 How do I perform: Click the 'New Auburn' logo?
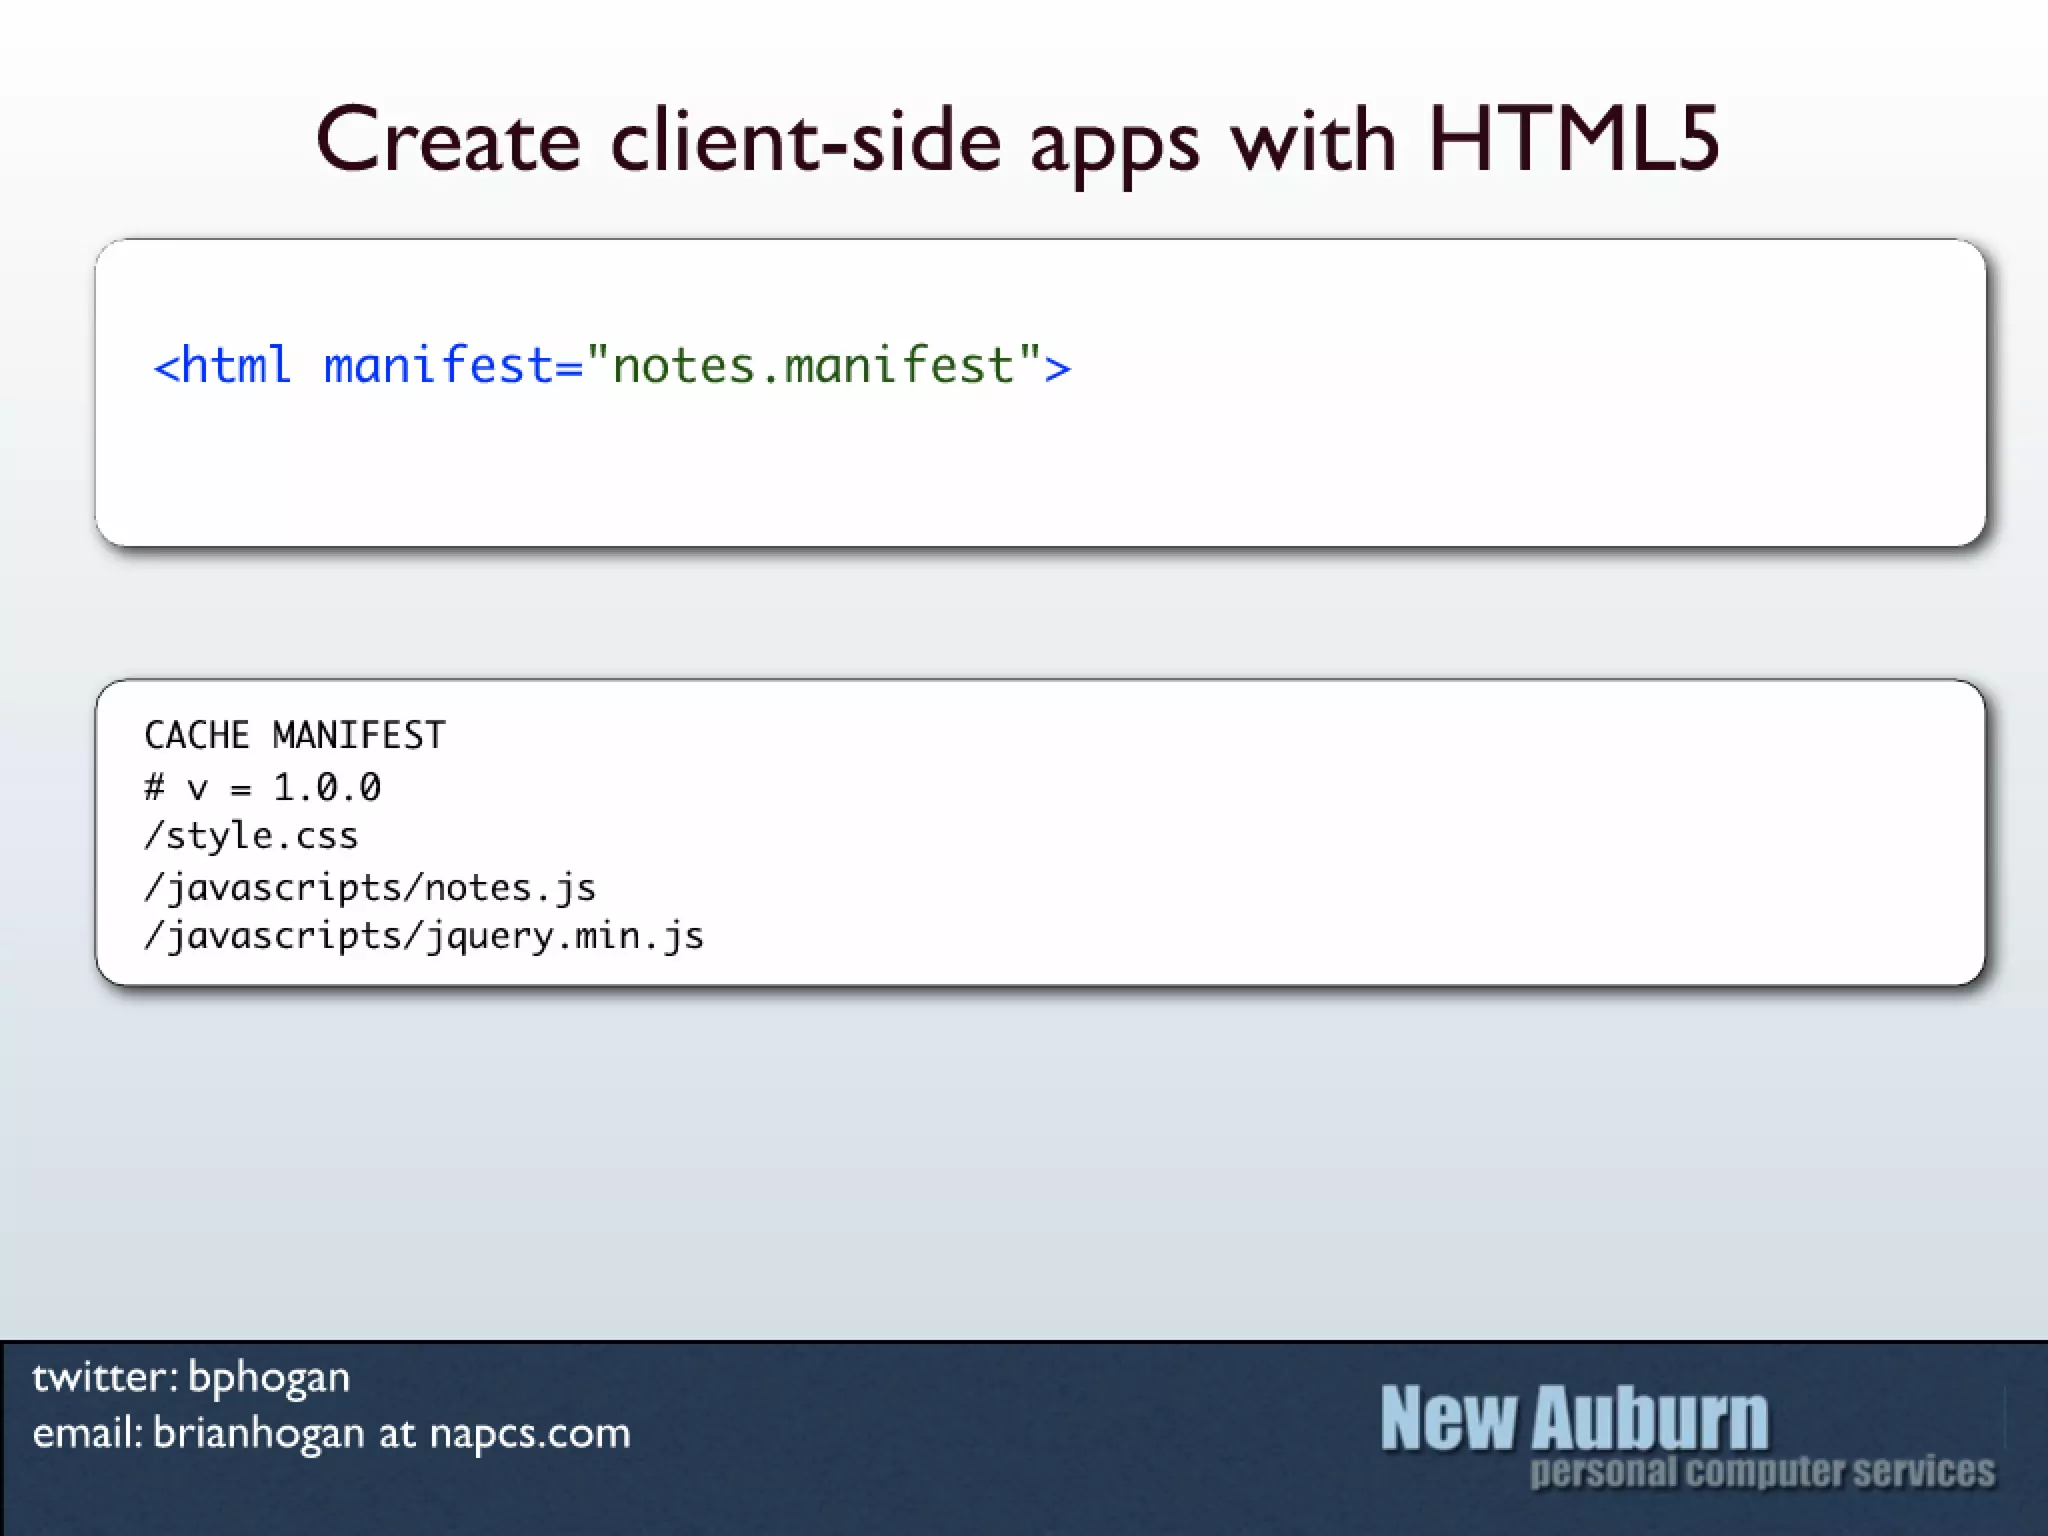click(1575, 1417)
